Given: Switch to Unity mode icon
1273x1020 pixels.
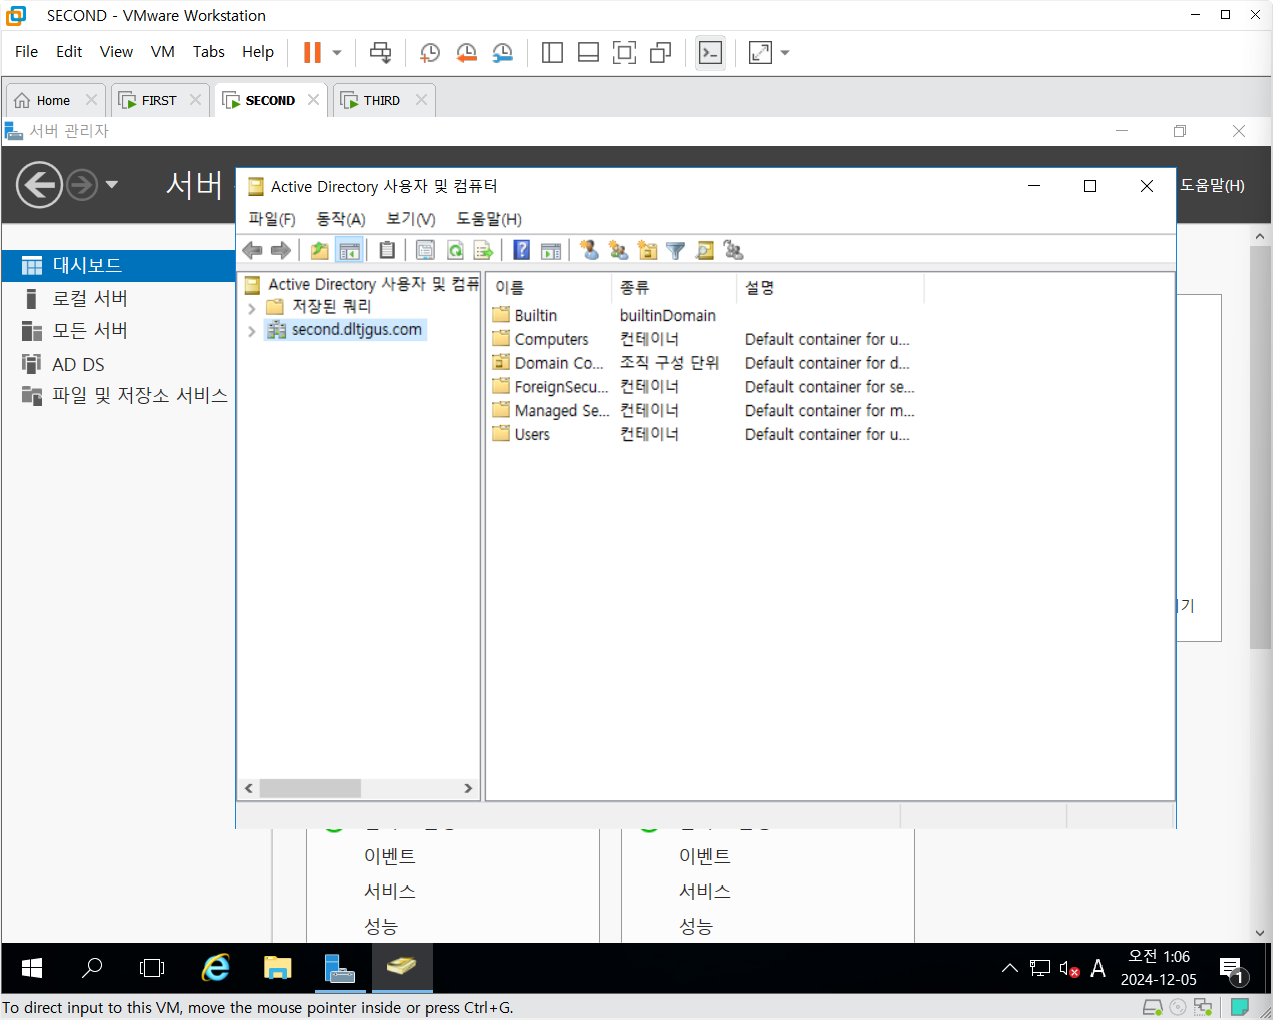Looking at the screenshot, I should [660, 52].
